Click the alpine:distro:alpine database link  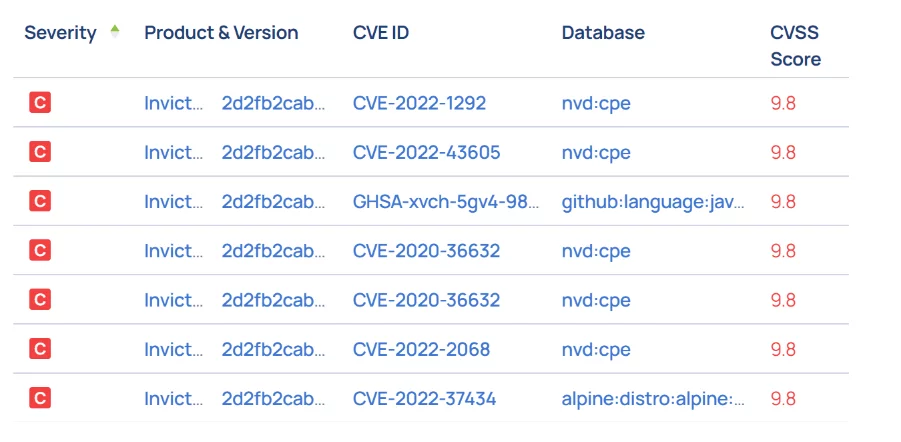point(653,399)
